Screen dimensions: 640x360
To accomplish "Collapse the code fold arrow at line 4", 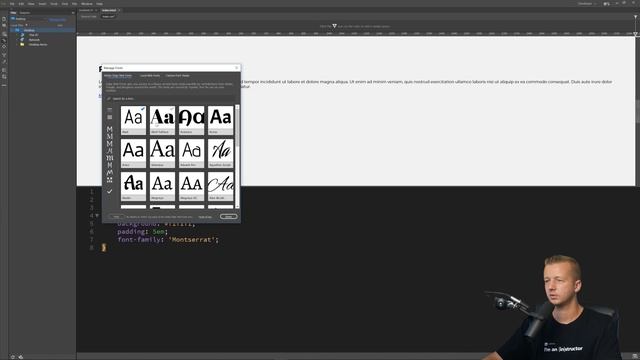I will [x=97, y=216].
